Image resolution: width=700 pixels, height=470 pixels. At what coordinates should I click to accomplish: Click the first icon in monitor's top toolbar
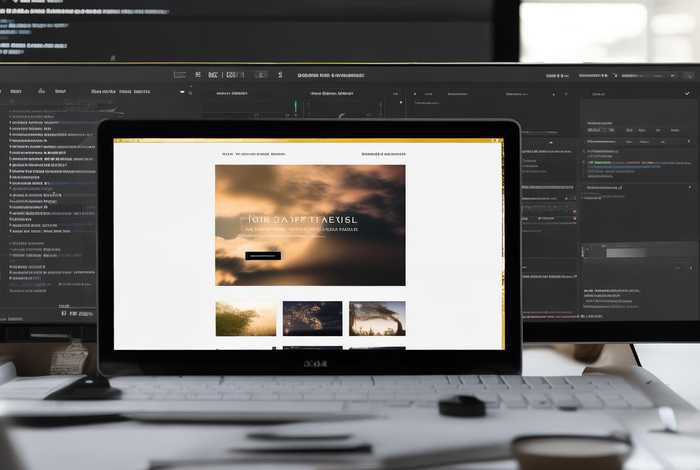coord(179,74)
